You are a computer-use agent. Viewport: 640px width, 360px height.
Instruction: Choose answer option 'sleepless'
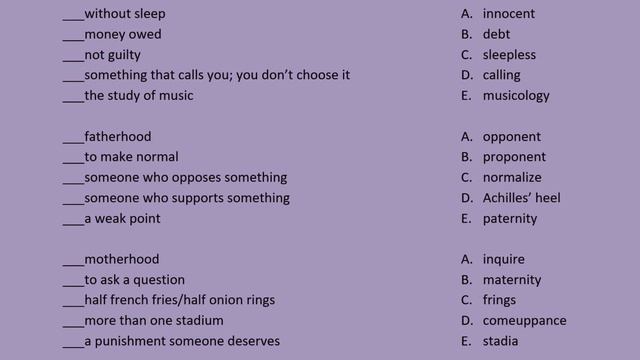coord(509,55)
